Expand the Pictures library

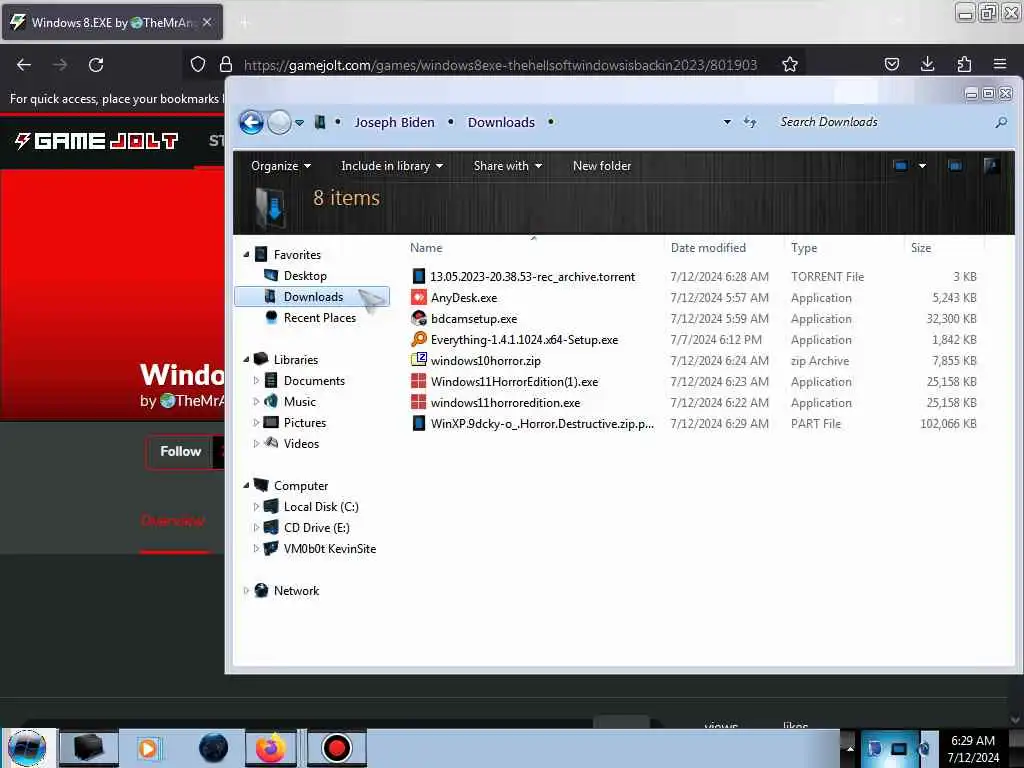click(256, 423)
